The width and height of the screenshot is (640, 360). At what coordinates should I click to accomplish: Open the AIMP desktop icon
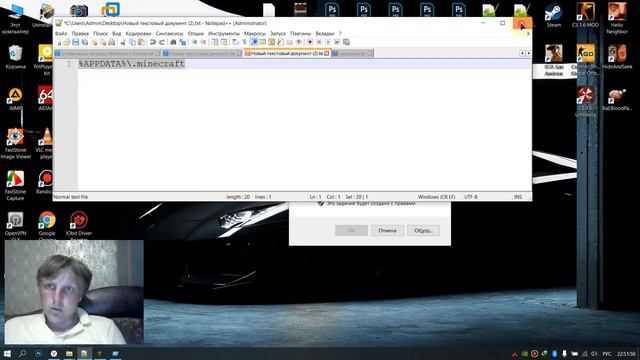[x=16, y=99]
